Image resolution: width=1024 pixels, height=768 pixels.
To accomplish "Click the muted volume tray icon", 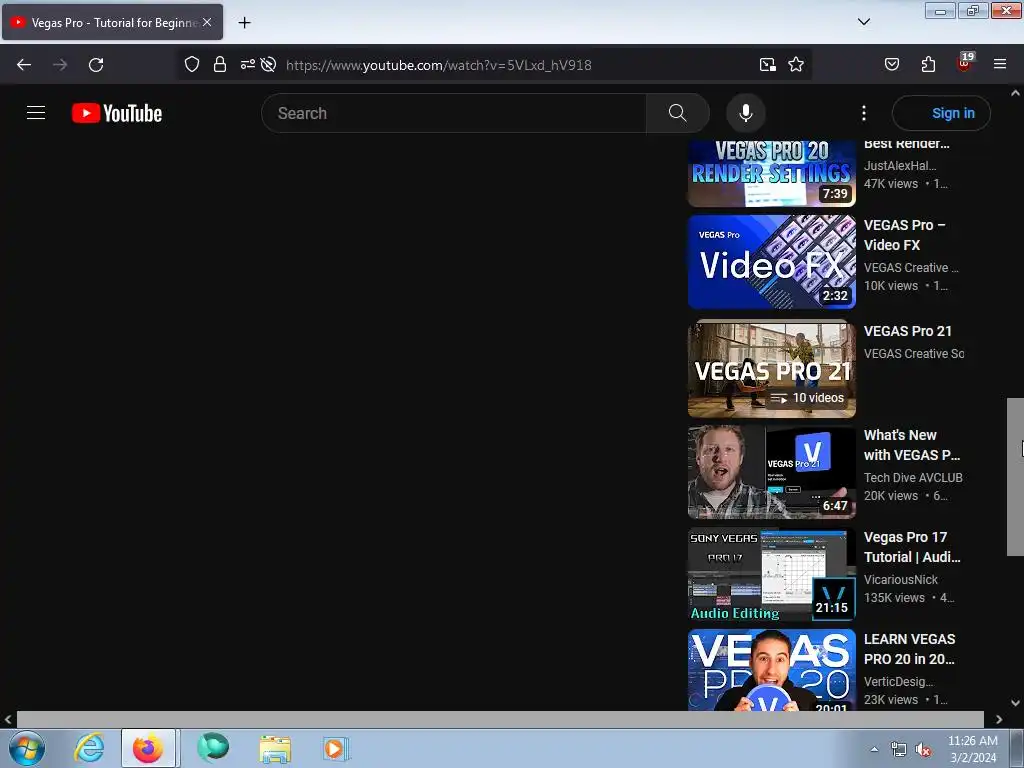I will click(x=923, y=750).
